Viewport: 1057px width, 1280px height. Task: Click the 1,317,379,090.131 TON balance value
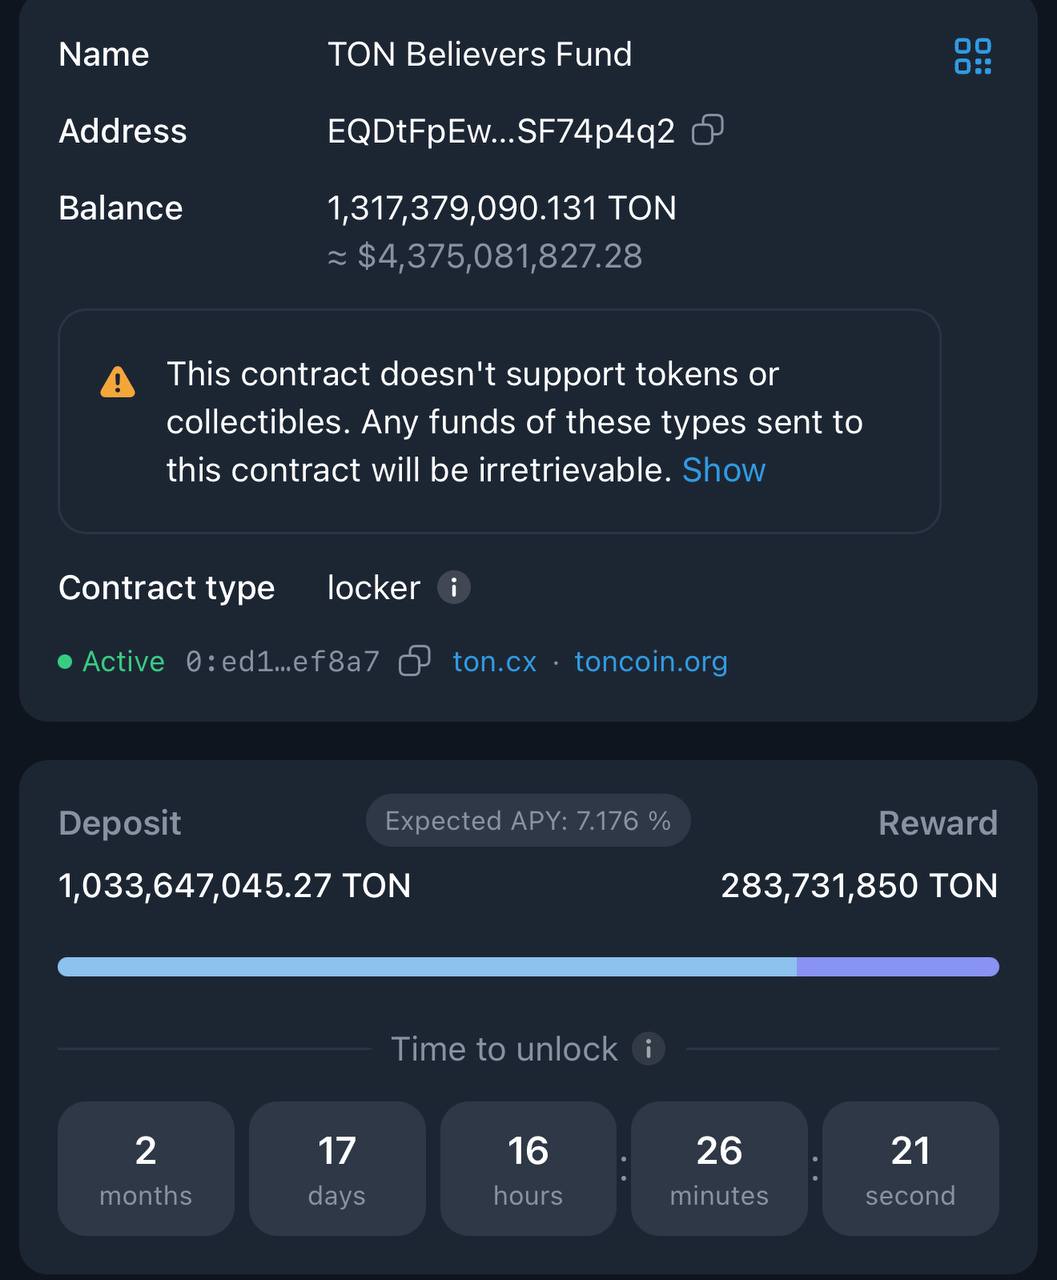[x=502, y=208]
